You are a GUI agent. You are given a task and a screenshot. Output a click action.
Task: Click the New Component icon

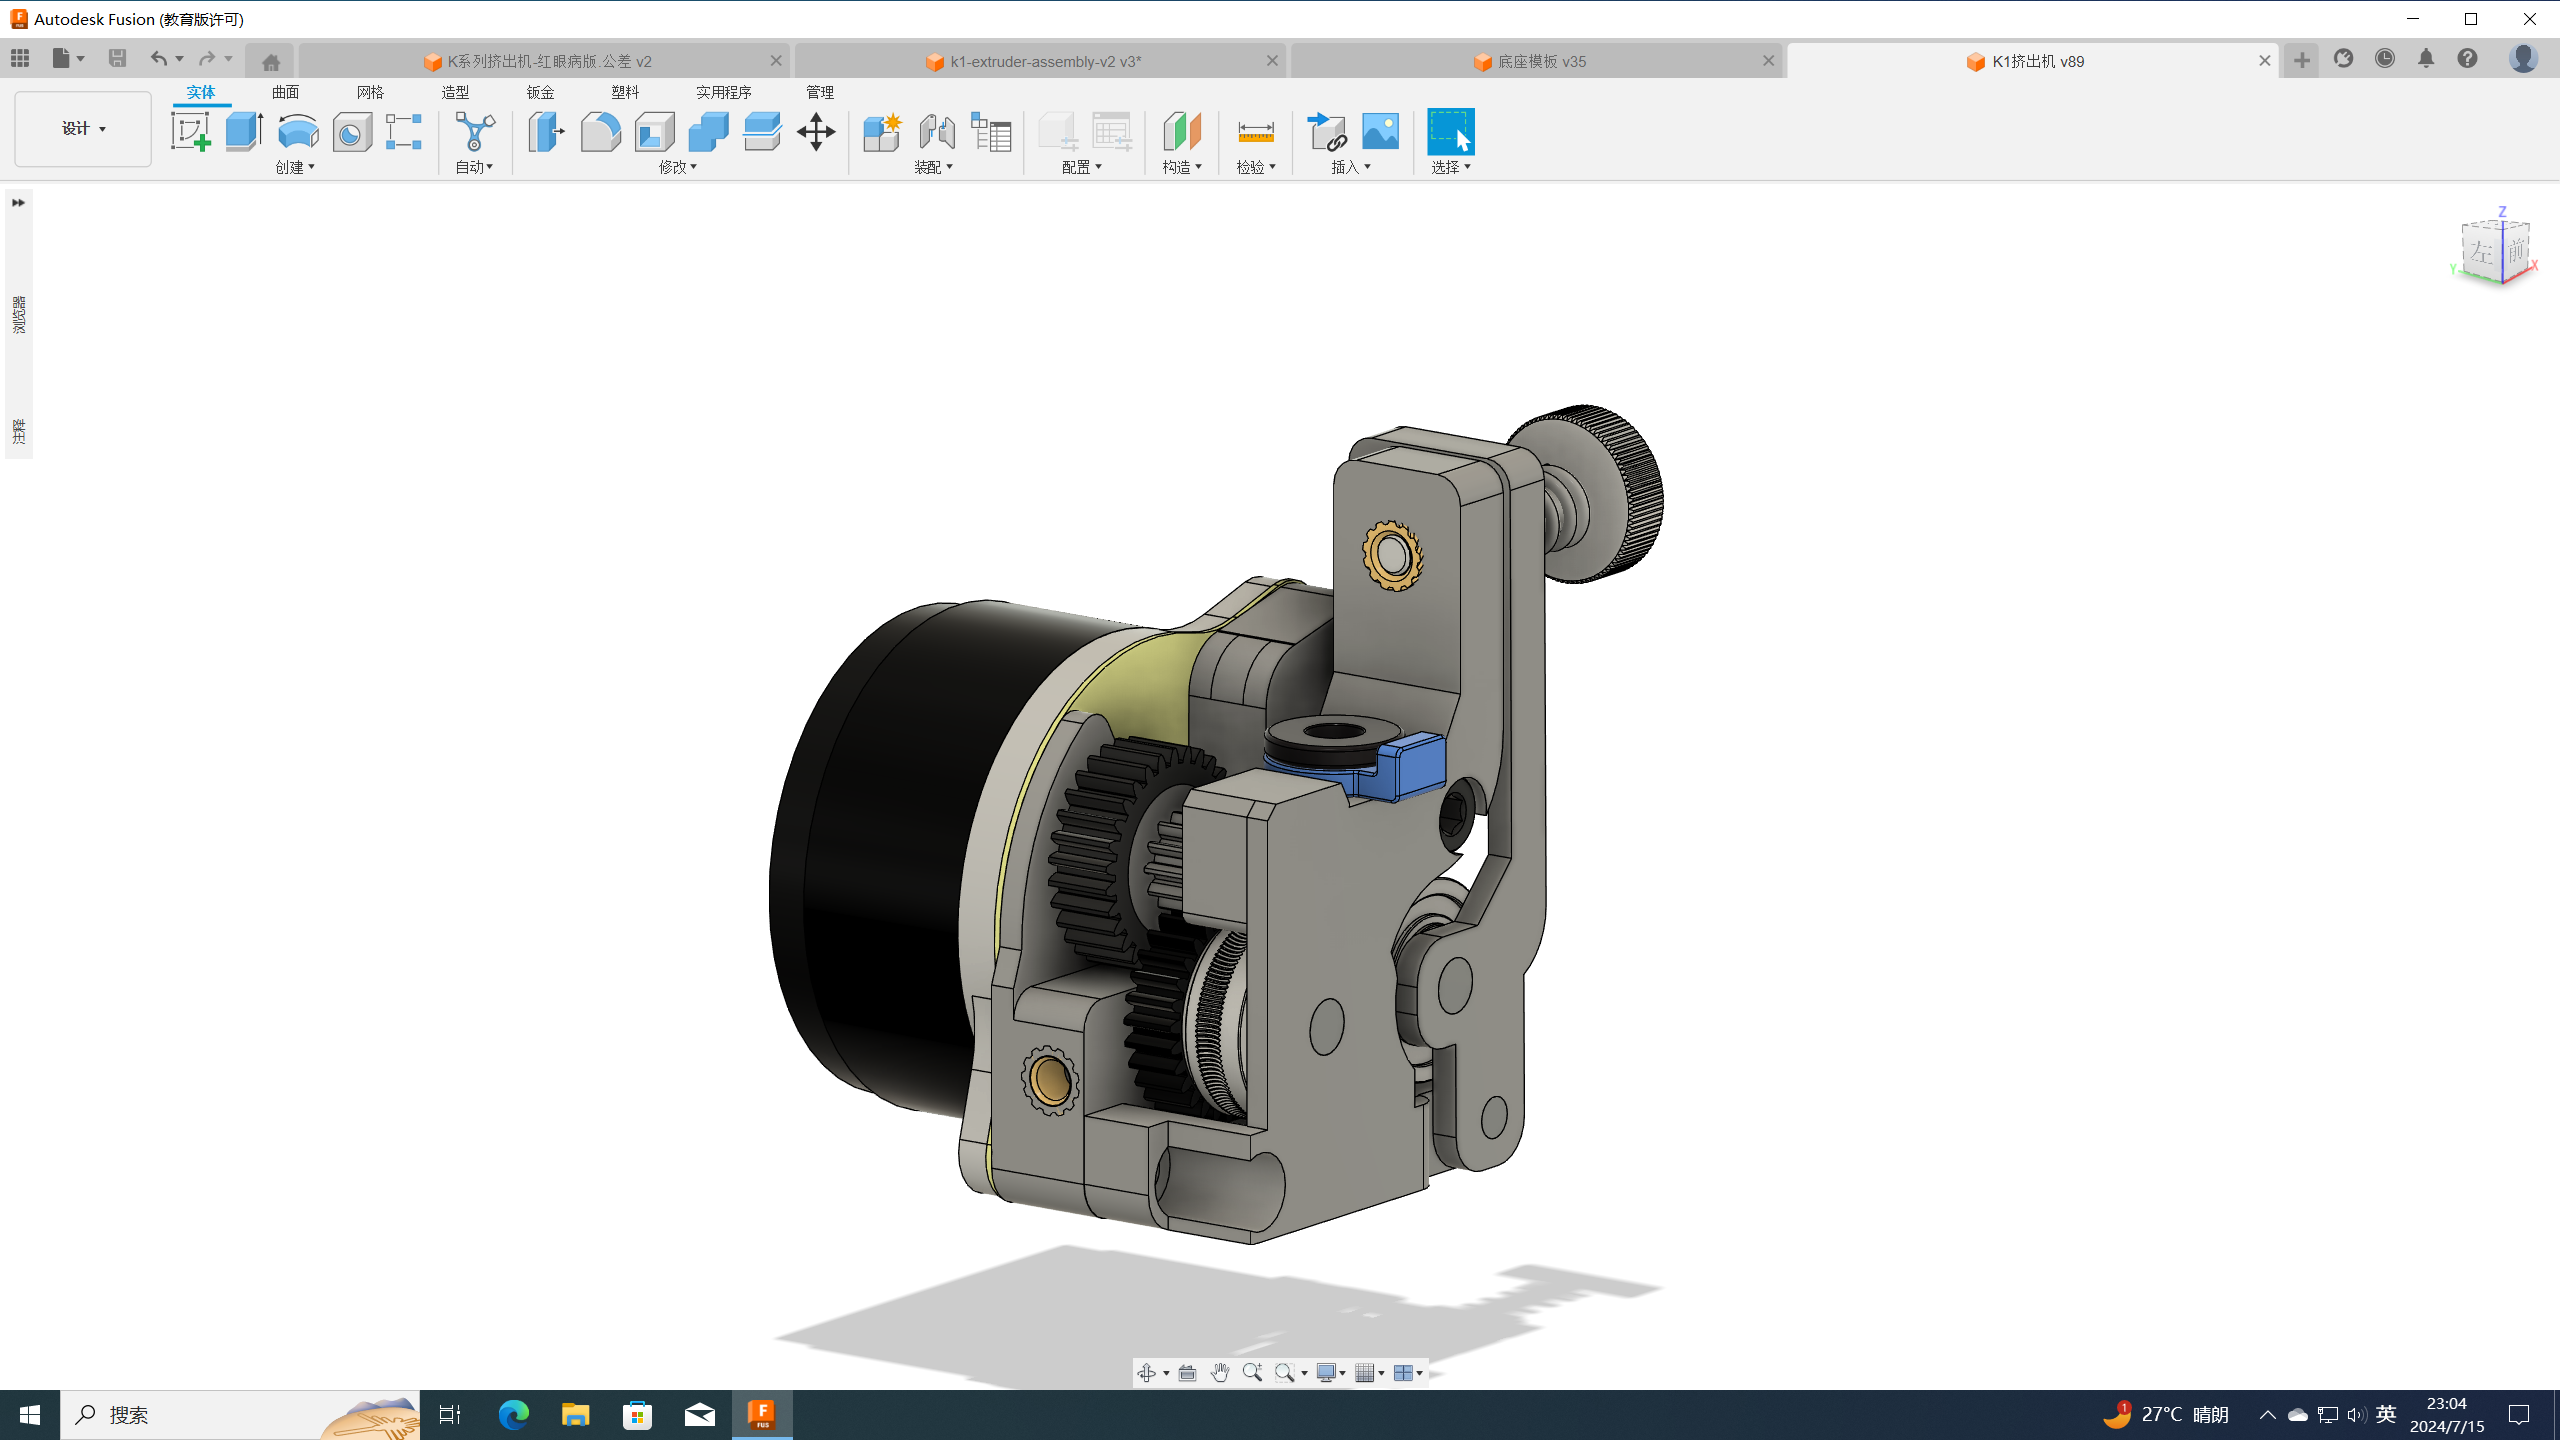coord(882,131)
